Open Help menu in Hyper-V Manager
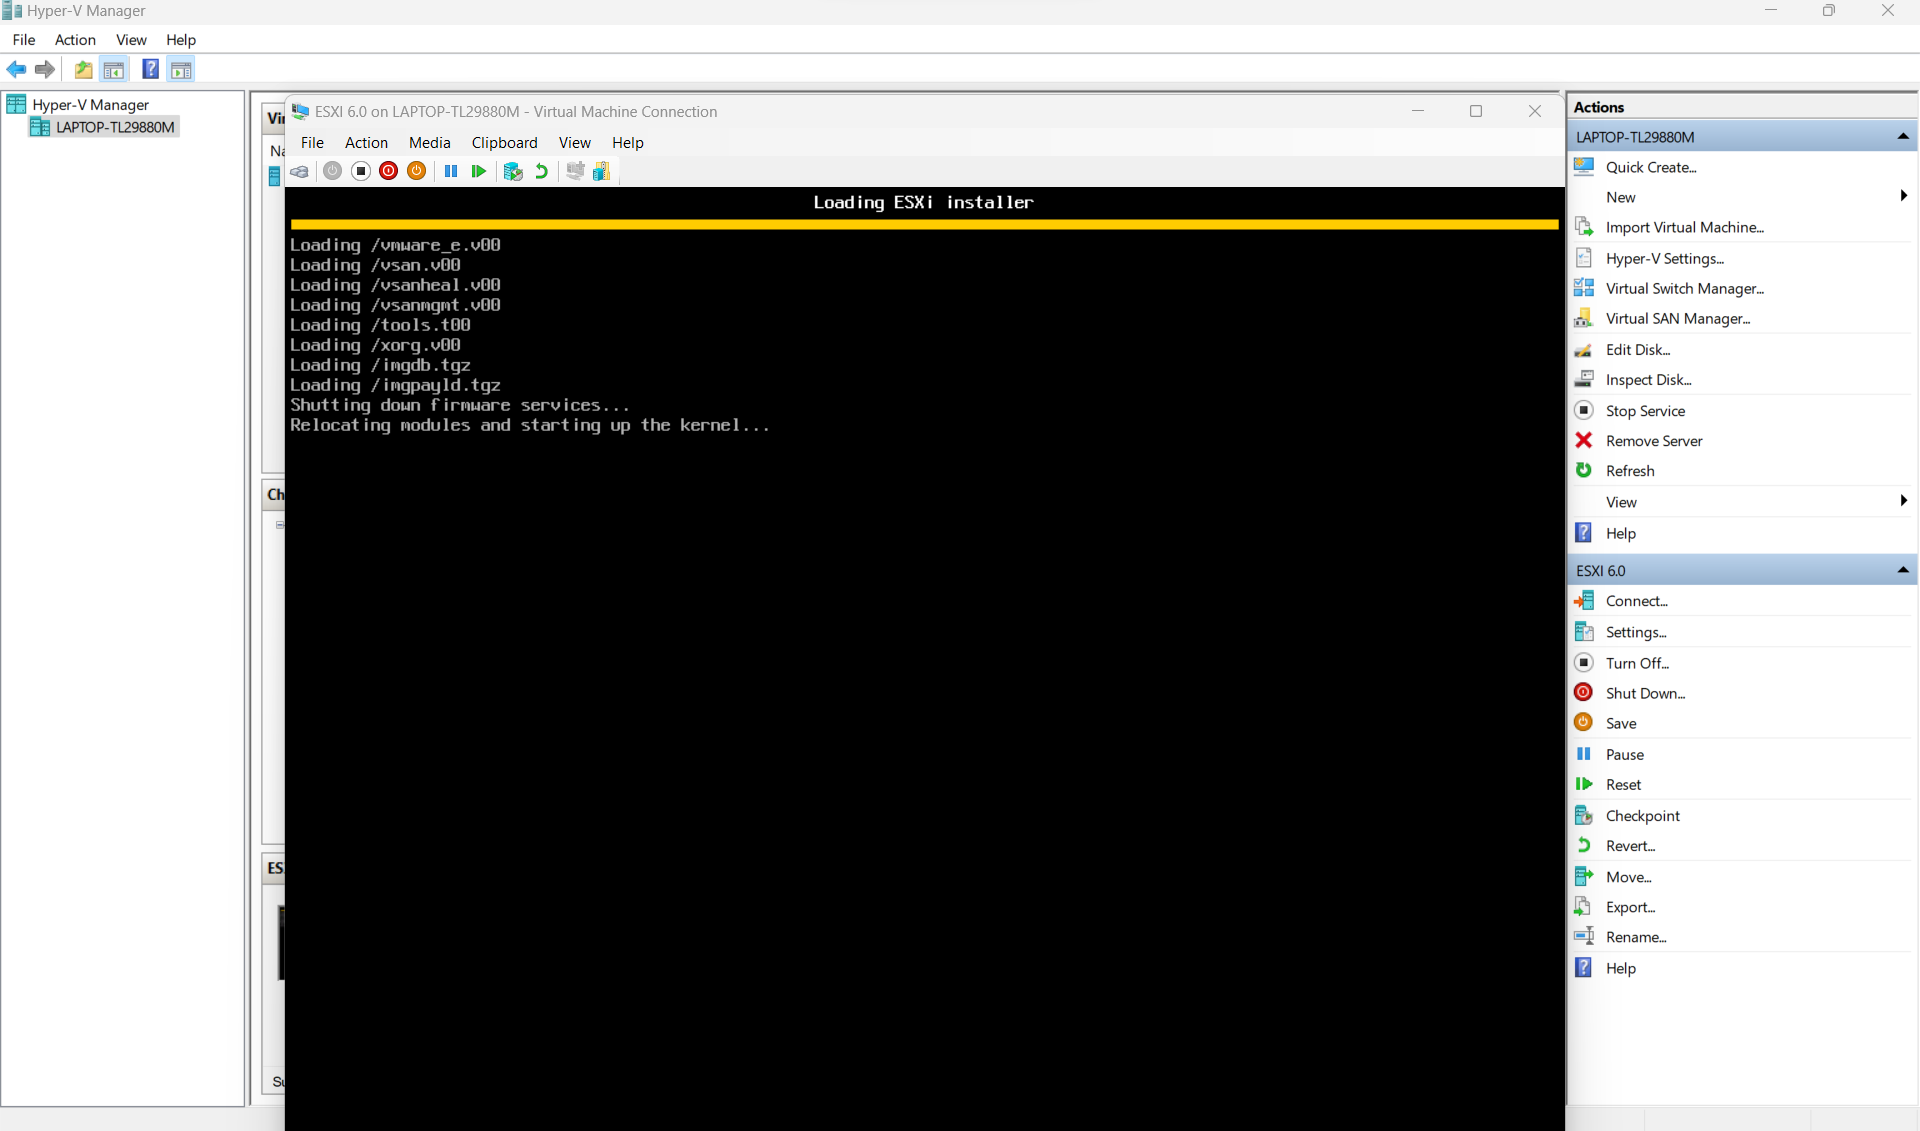Screen dimensions: 1920x1131 (181, 40)
